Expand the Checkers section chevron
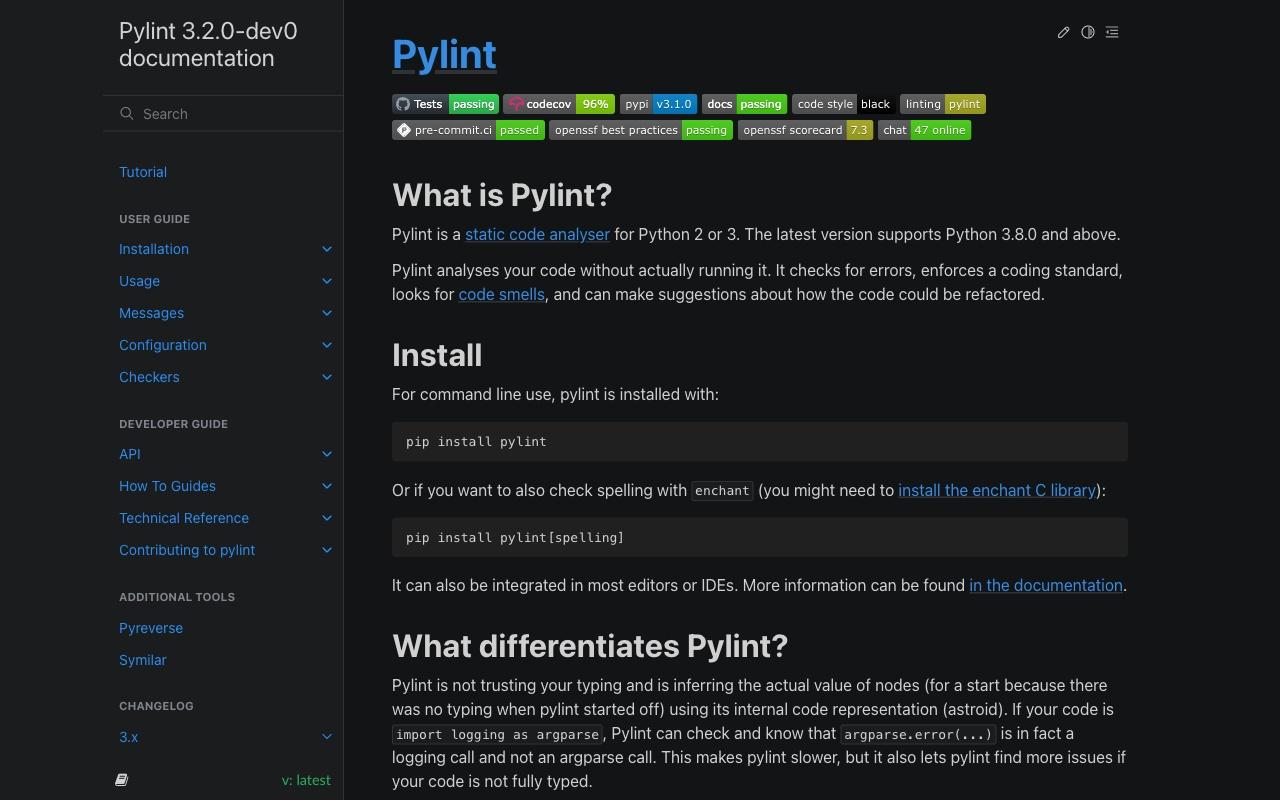This screenshot has height=800, width=1280. (327, 377)
